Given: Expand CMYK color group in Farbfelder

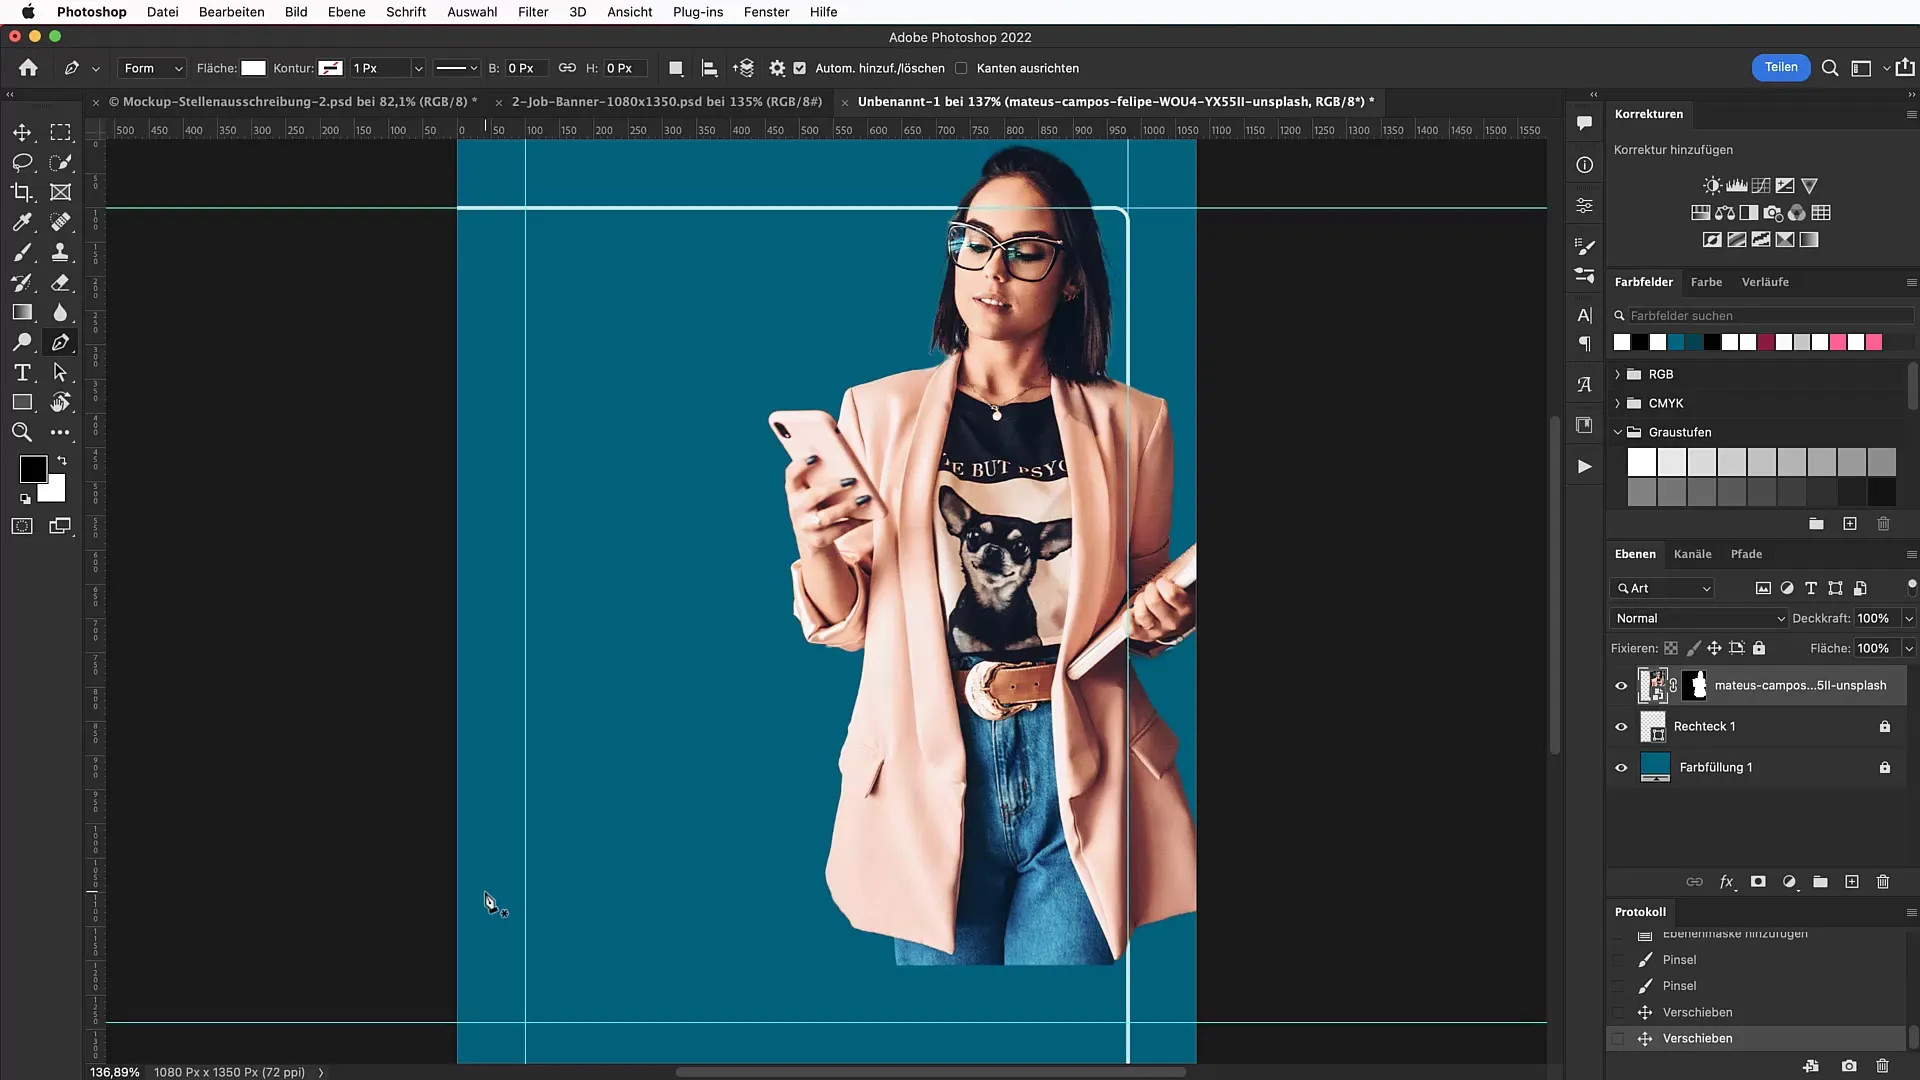Looking at the screenshot, I should point(1618,402).
